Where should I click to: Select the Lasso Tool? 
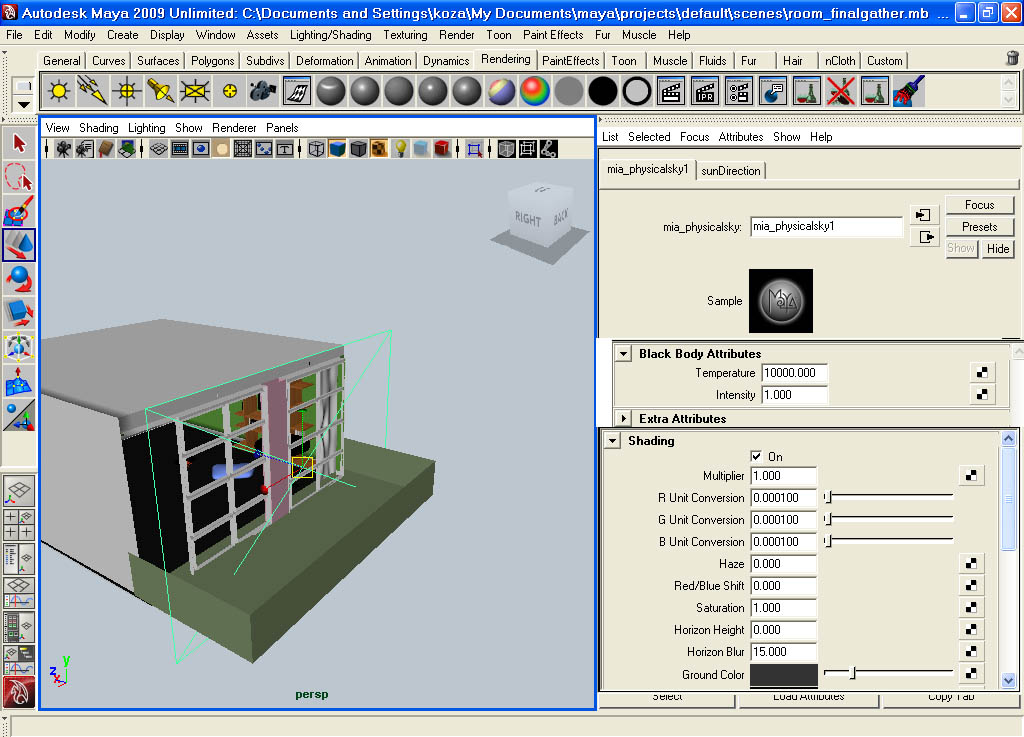[19, 177]
